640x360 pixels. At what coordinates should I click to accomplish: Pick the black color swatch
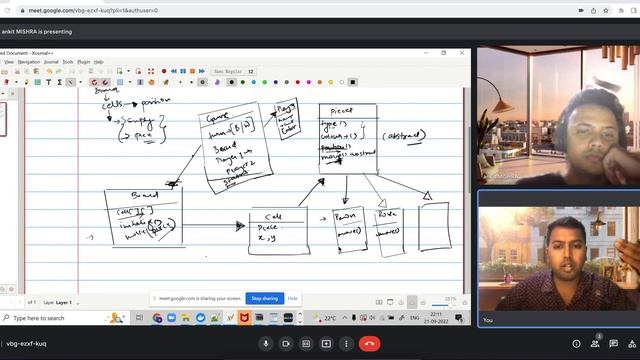(231, 82)
